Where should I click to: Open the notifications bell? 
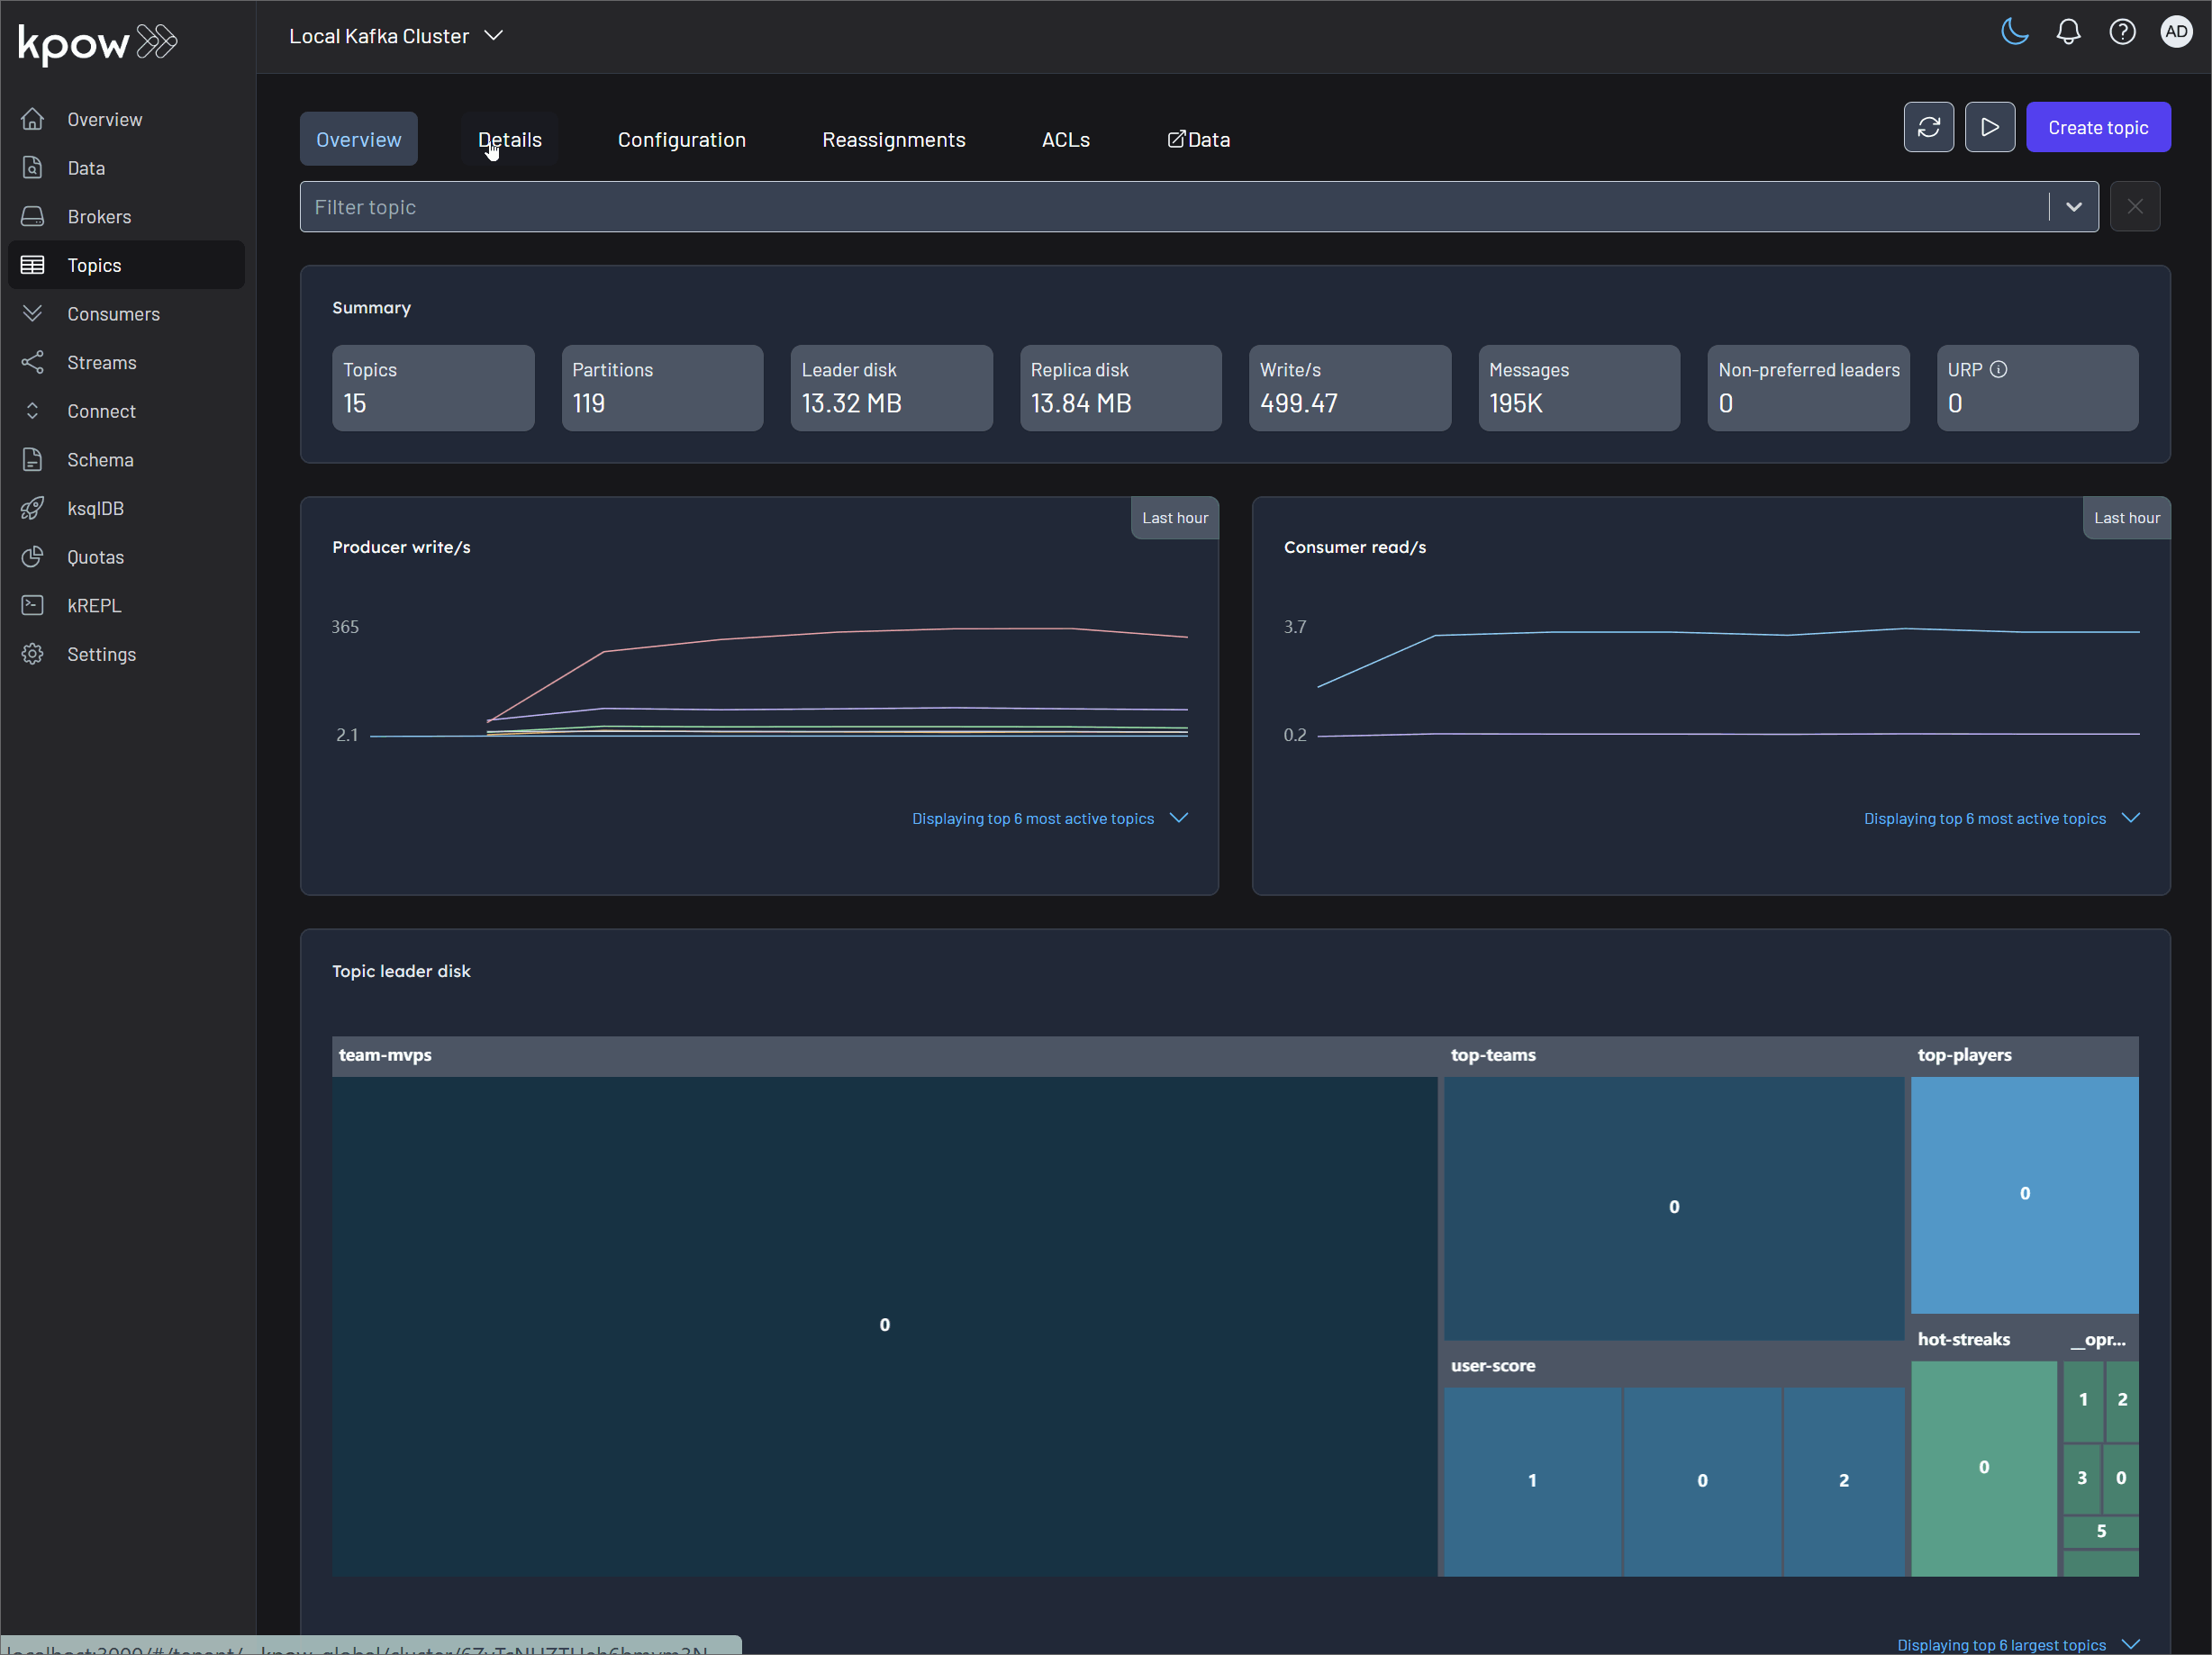[x=2068, y=32]
